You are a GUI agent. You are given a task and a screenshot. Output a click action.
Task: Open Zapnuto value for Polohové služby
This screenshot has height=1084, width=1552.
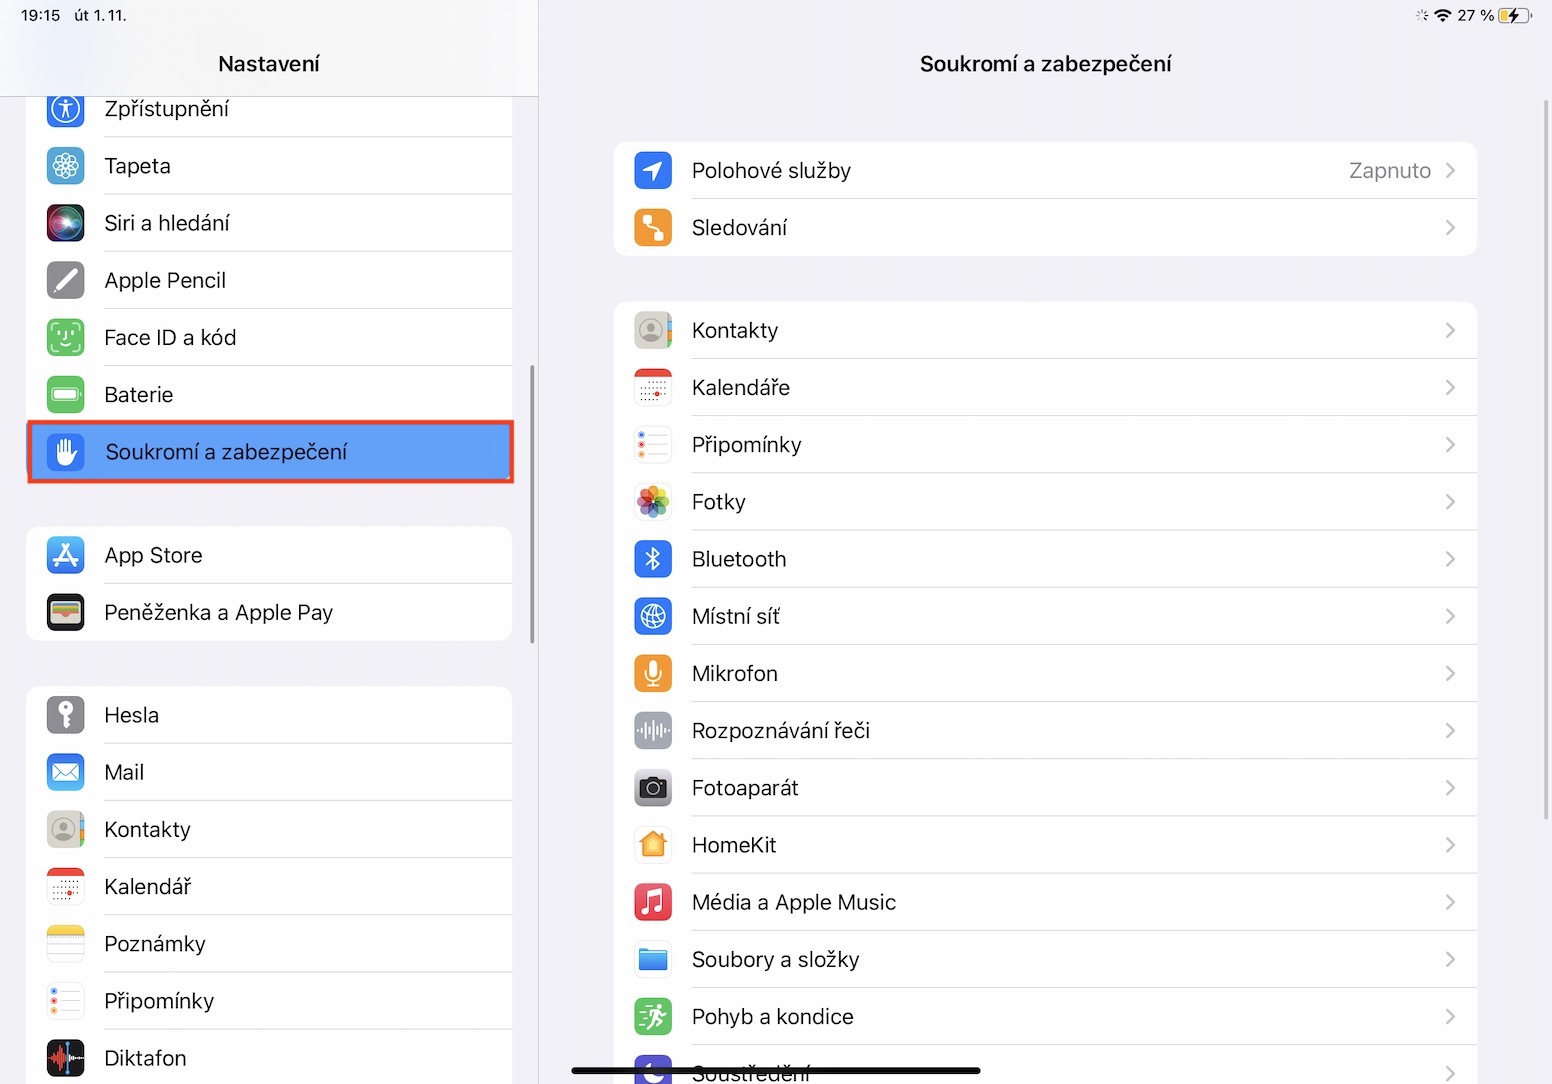tap(1389, 171)
